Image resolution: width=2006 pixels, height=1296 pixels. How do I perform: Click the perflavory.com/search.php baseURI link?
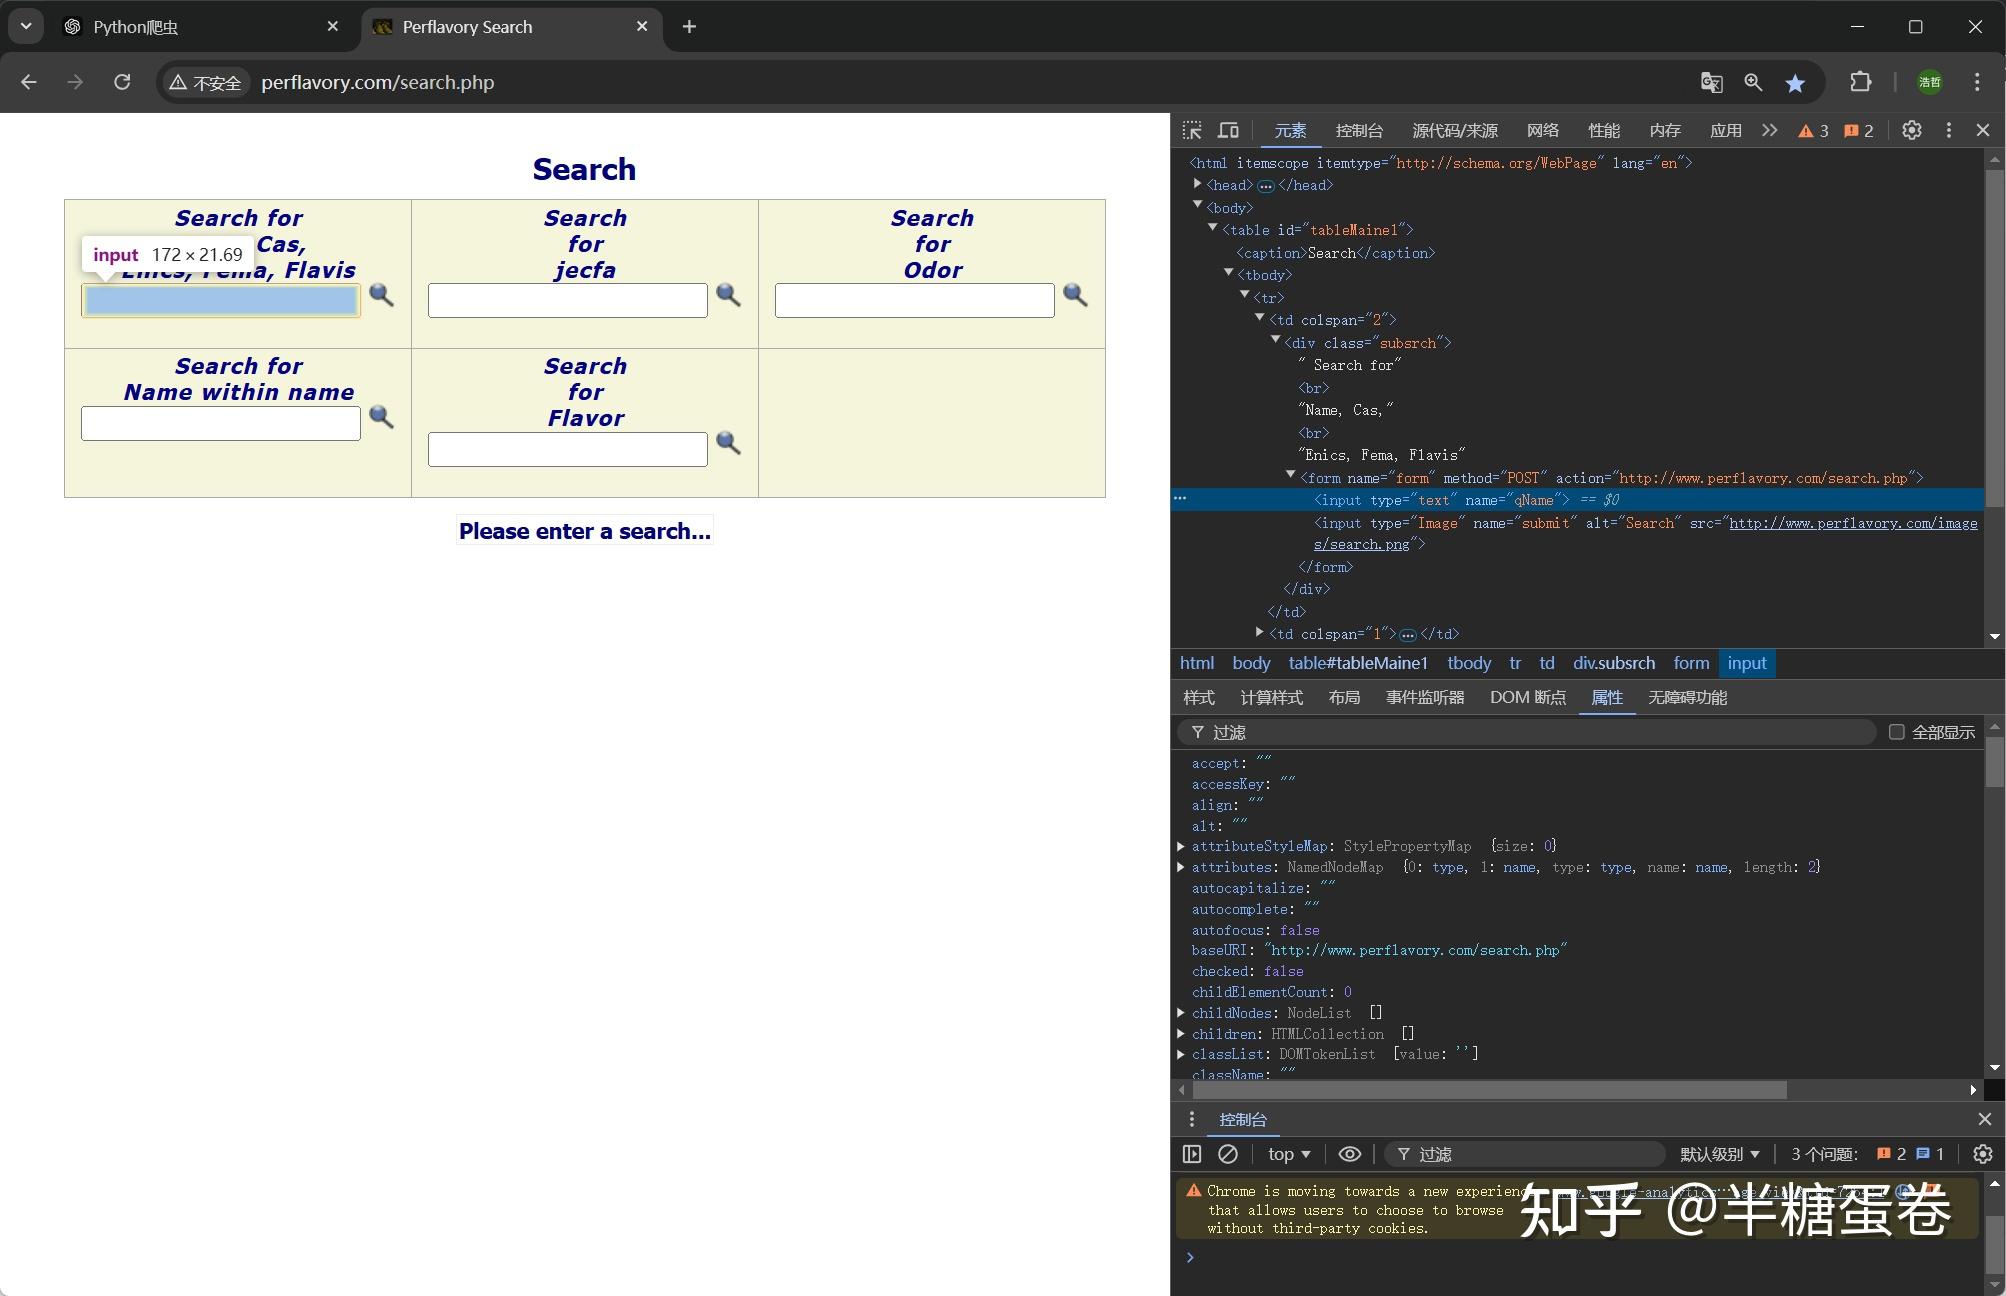click(1414, 949)
